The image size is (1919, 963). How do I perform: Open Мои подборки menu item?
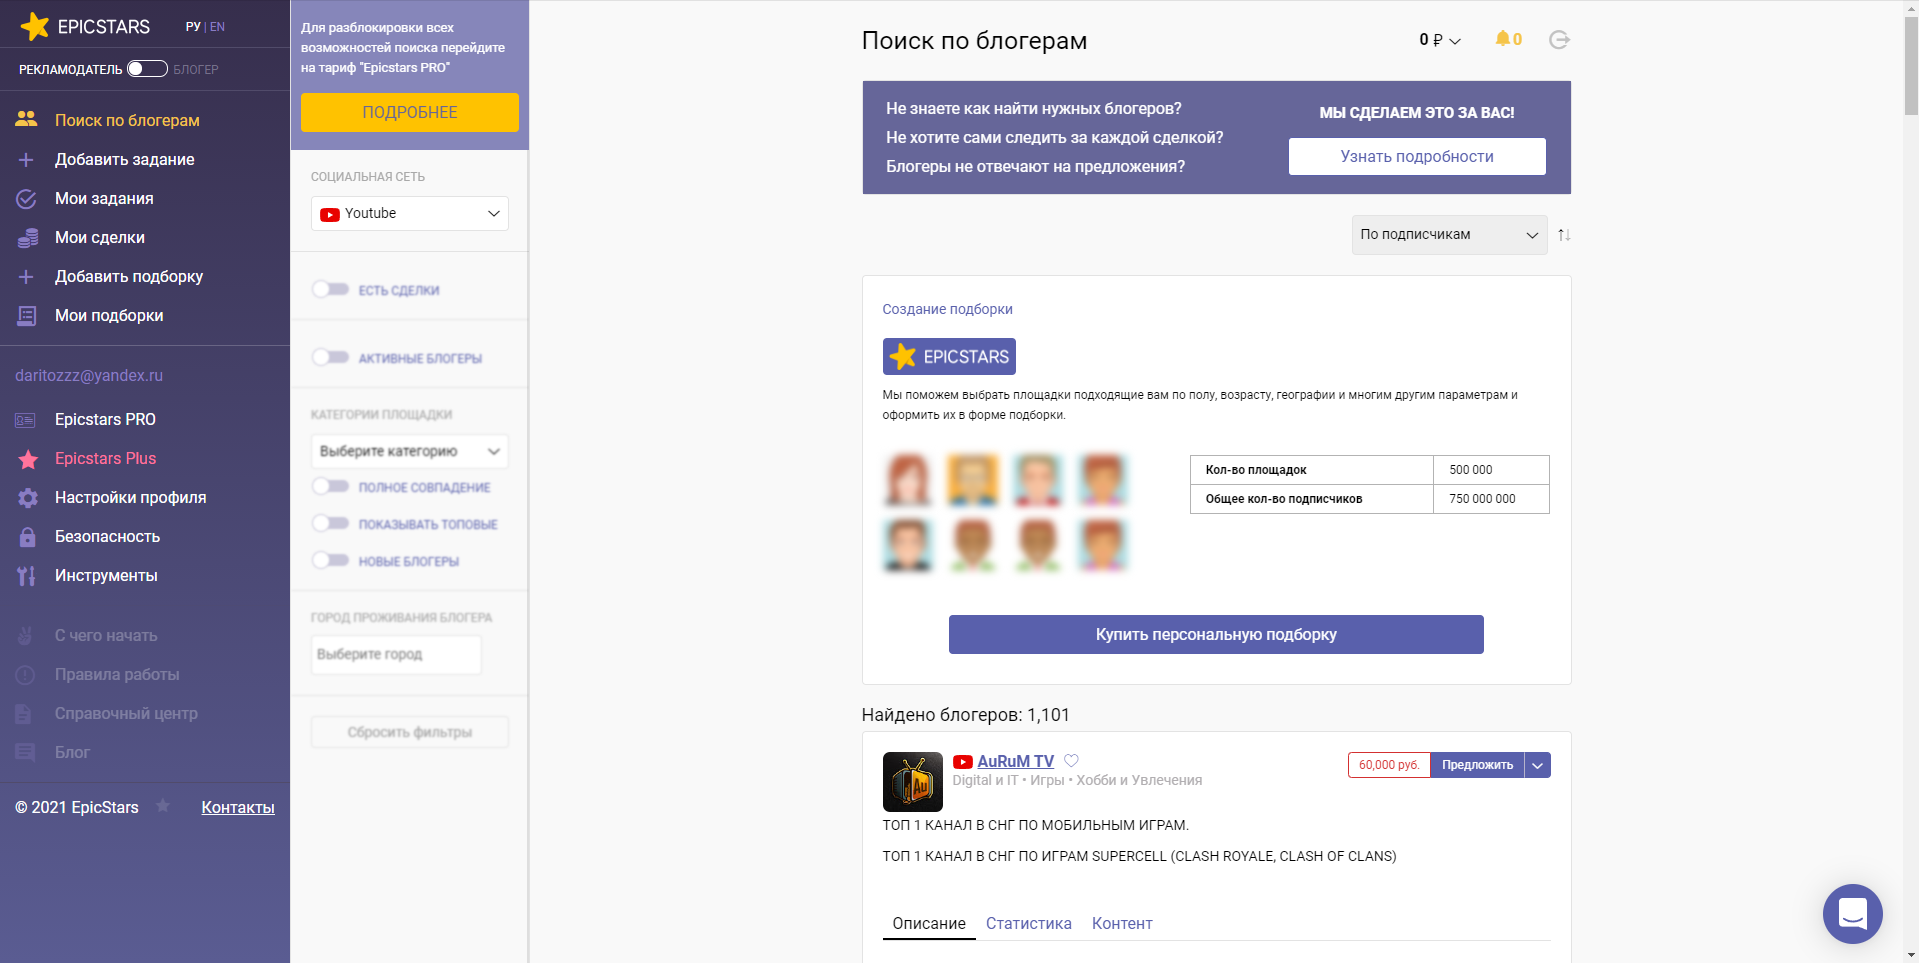pos(109,316)
